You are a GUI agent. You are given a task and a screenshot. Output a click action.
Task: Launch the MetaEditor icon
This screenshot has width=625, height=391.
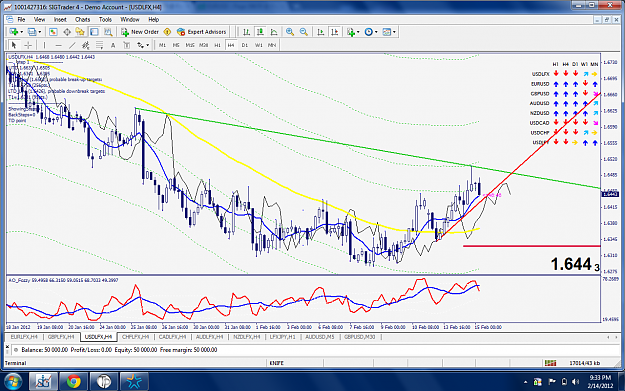pyautogui.click(x=167, y=32)
